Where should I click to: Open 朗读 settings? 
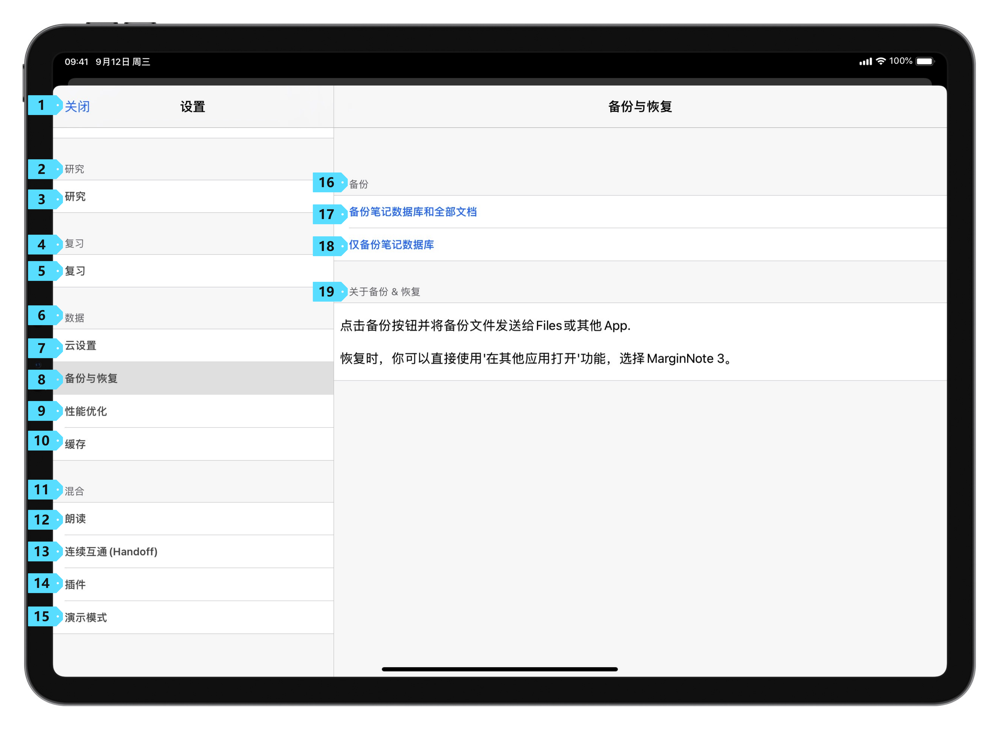(x=190, y=519)
